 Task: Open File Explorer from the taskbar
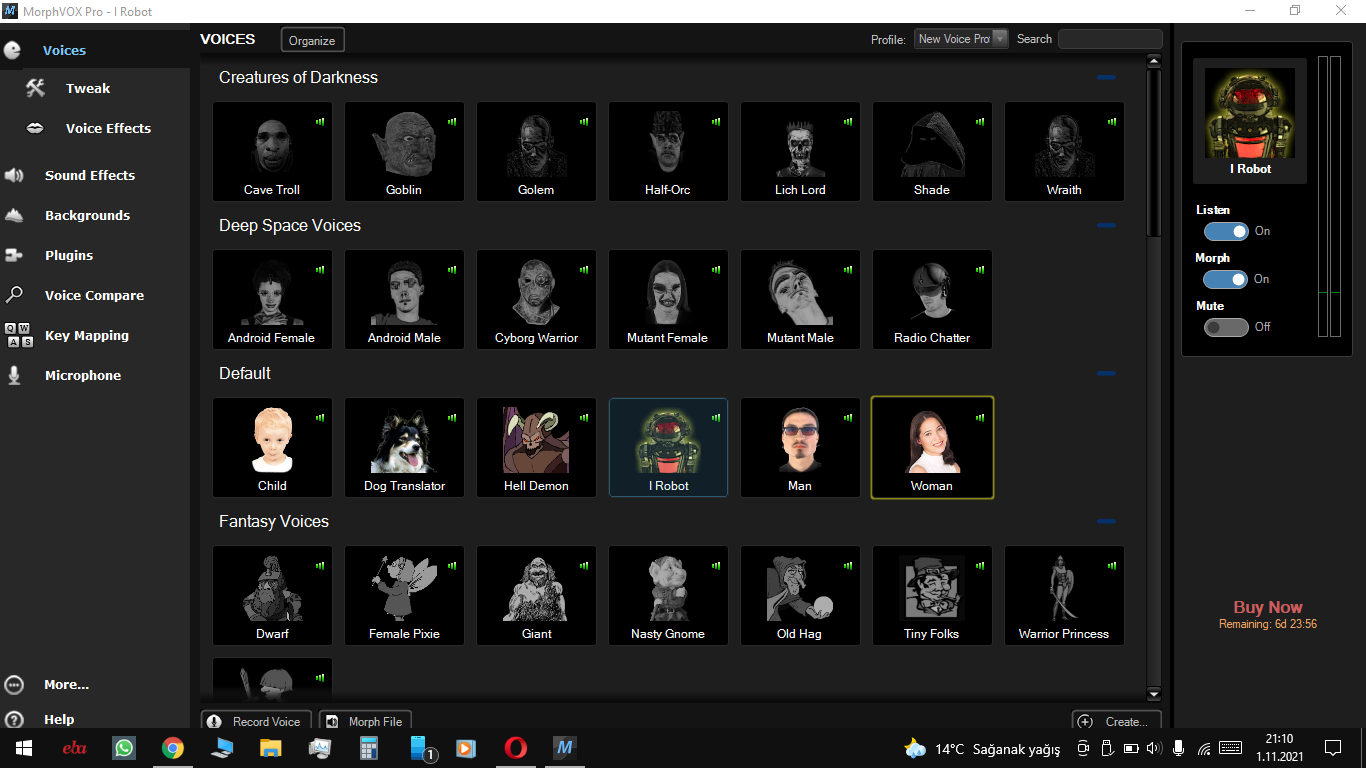271,748
